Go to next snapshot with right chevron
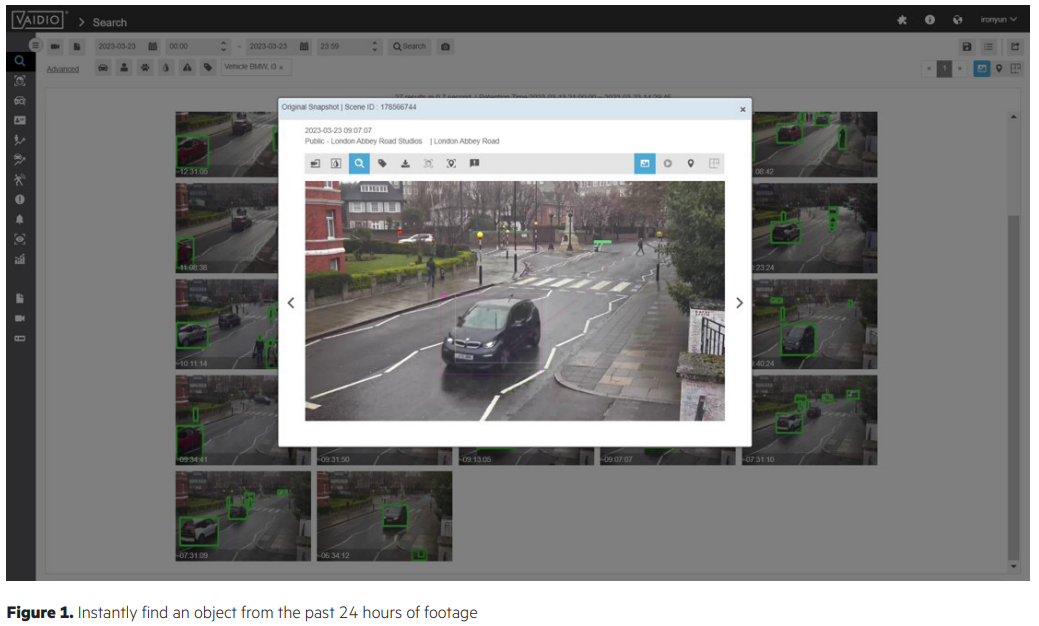Image resolution: width=1039 pixels, height=626 pixels. click(x=739, y=303)
